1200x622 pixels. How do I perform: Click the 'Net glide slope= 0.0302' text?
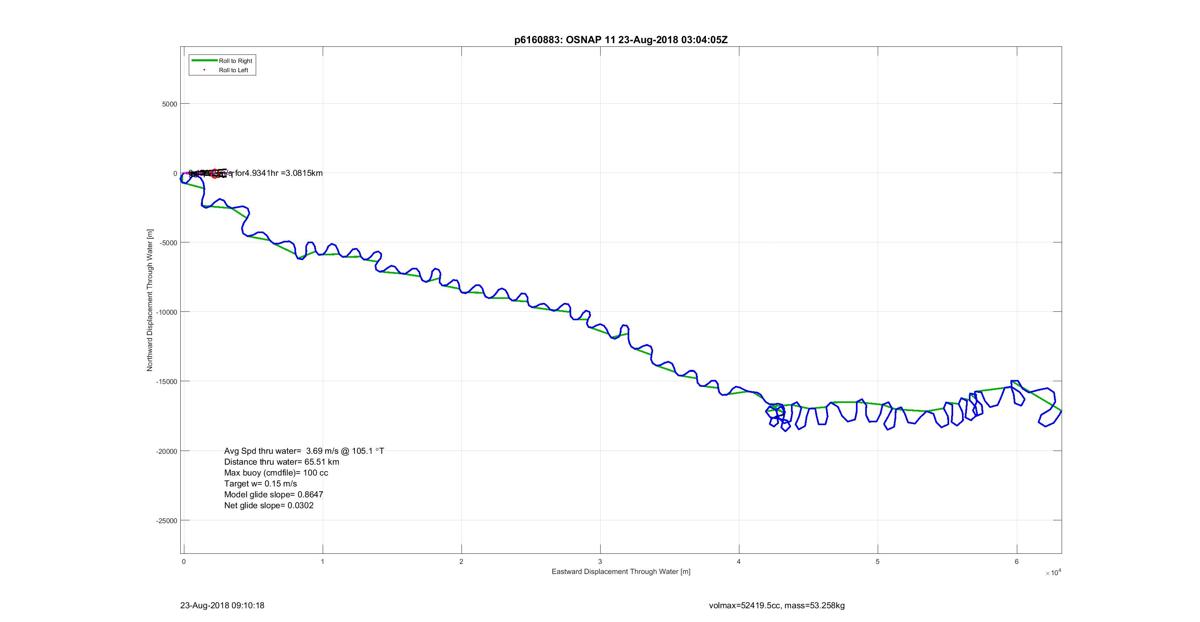[x=269, y=506]
